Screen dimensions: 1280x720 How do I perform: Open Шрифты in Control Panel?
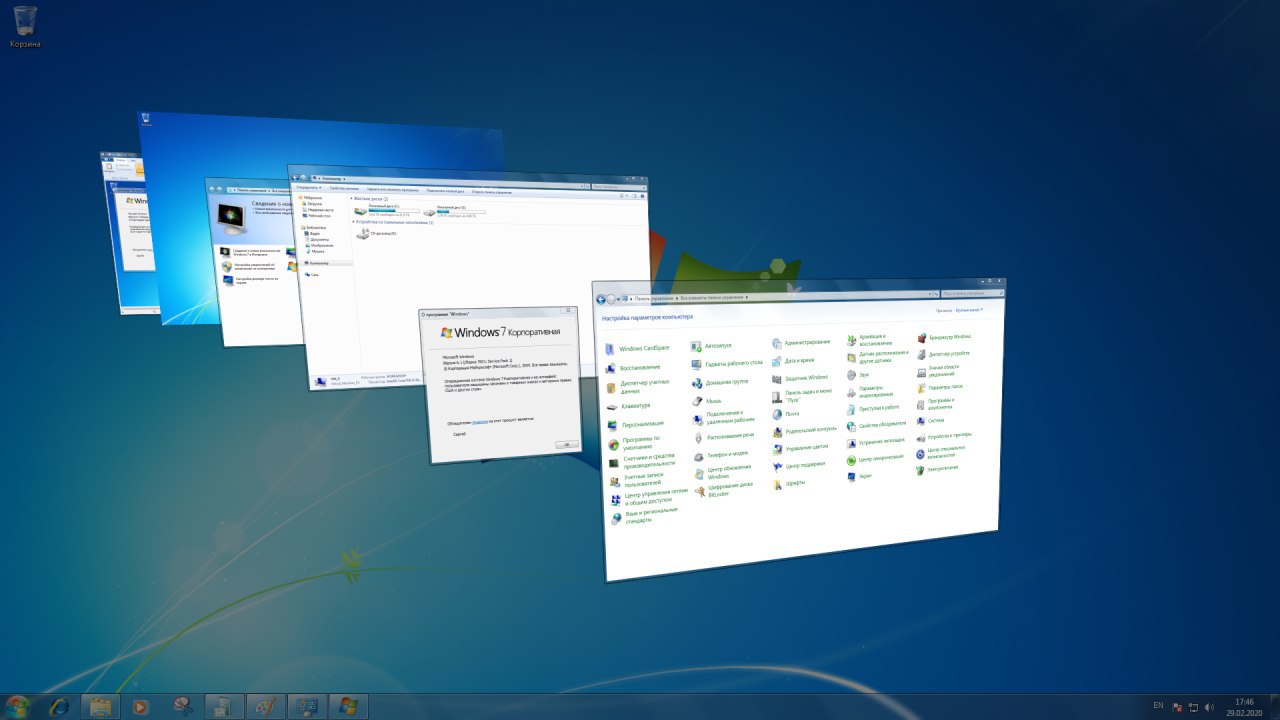[x=789, y=484]
